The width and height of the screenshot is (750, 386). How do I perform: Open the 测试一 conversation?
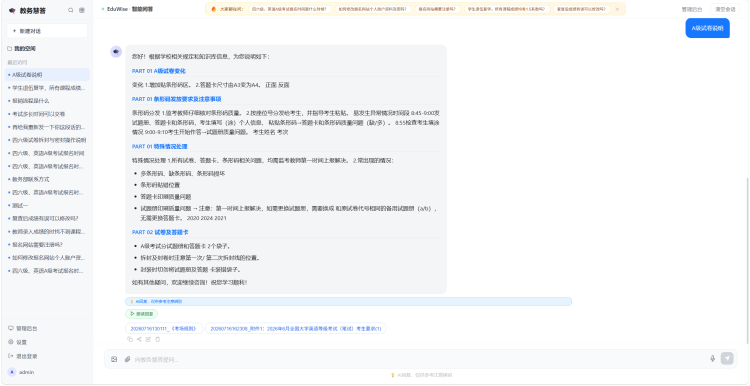(47, 205)
